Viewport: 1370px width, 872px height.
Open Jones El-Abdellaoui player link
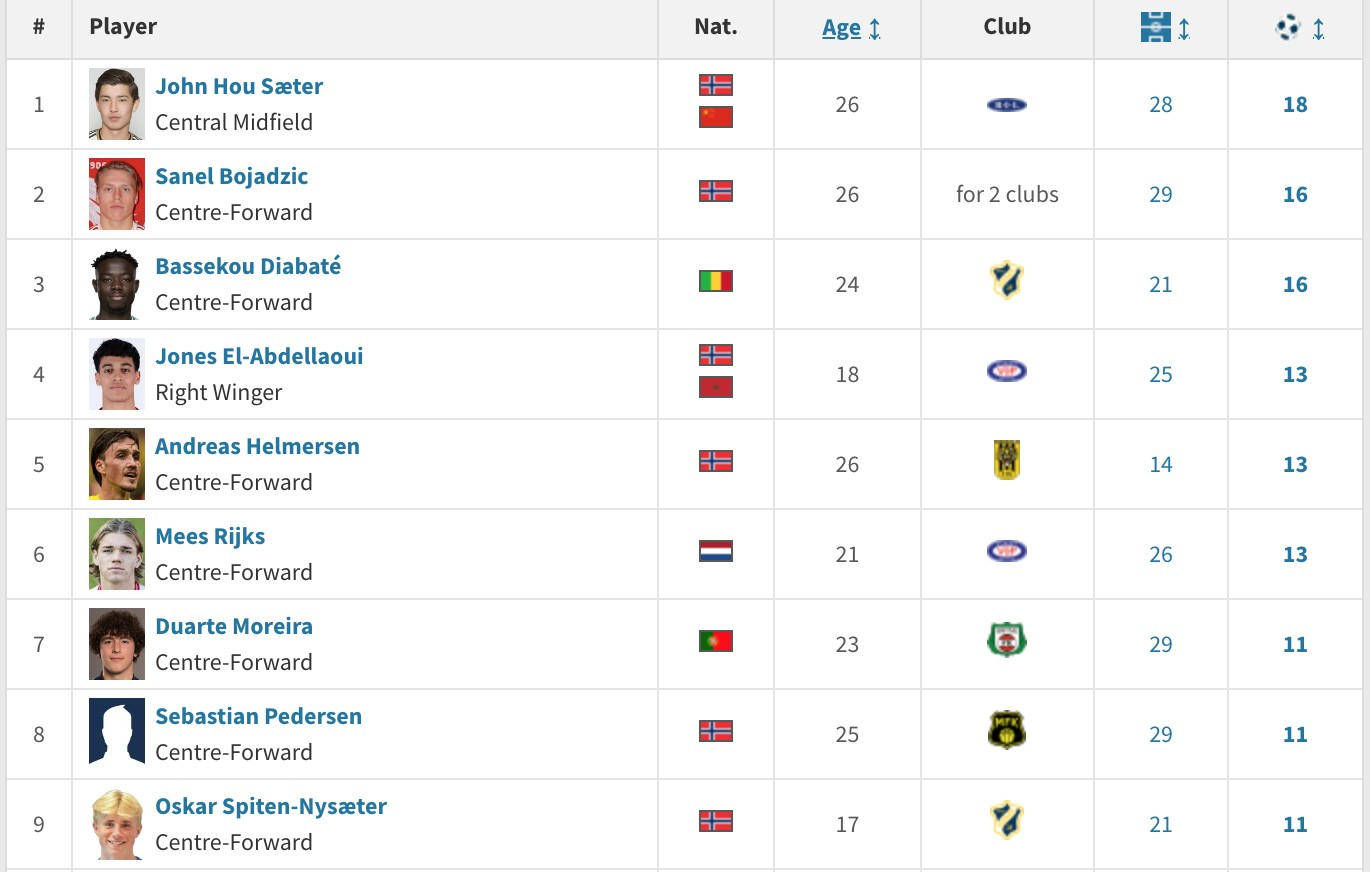pyautogui.click(x=259, y=356)
